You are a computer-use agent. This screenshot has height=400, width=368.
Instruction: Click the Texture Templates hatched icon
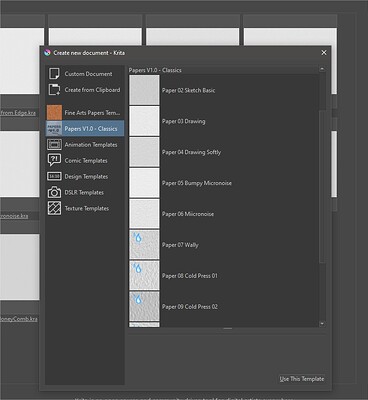pos(54,208)
